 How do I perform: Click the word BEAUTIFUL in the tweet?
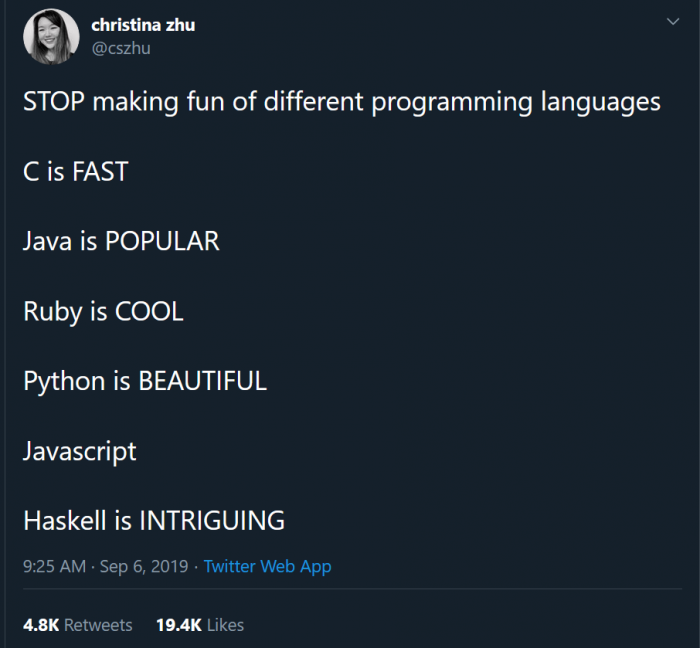tap(202, 381)
